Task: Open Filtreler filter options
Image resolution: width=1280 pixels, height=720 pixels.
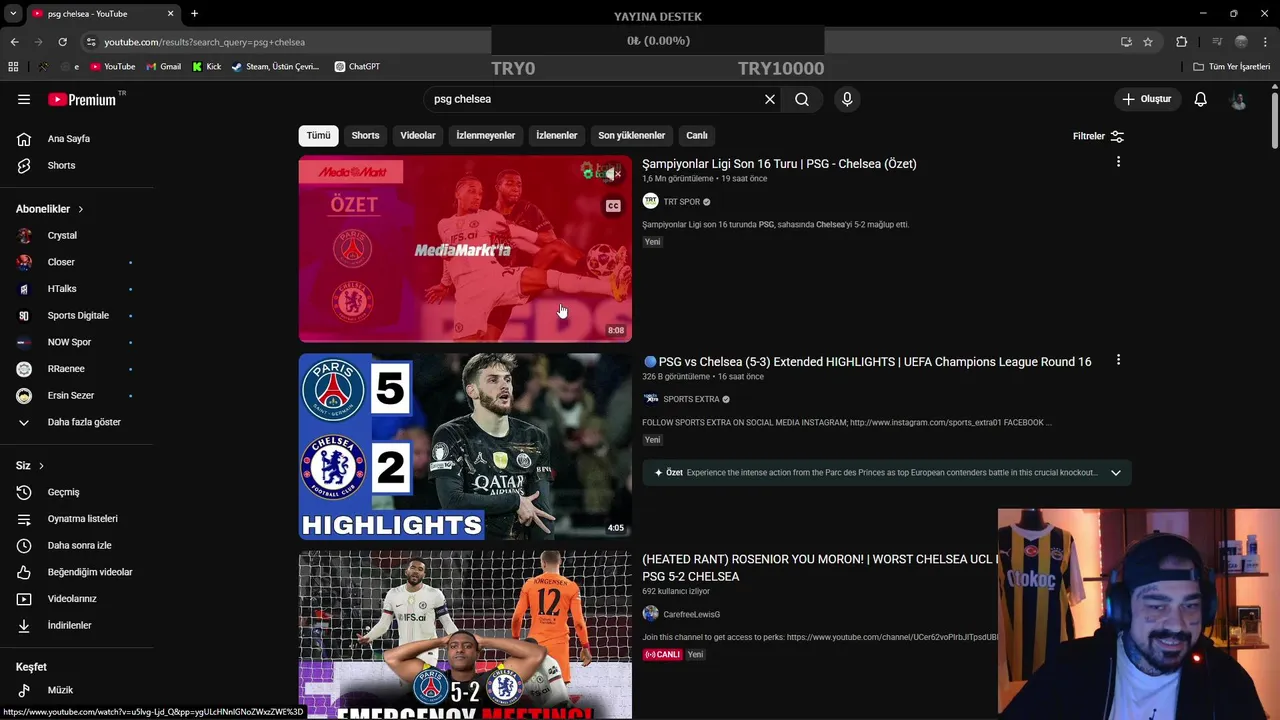Action: [x=1098, y=136]
